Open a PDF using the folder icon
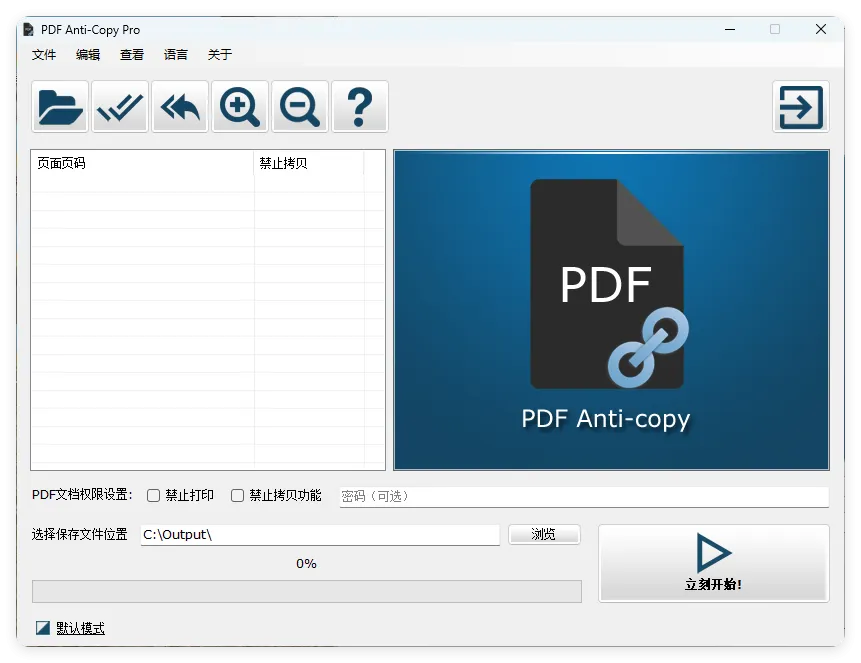 click(x=59, y=106)
